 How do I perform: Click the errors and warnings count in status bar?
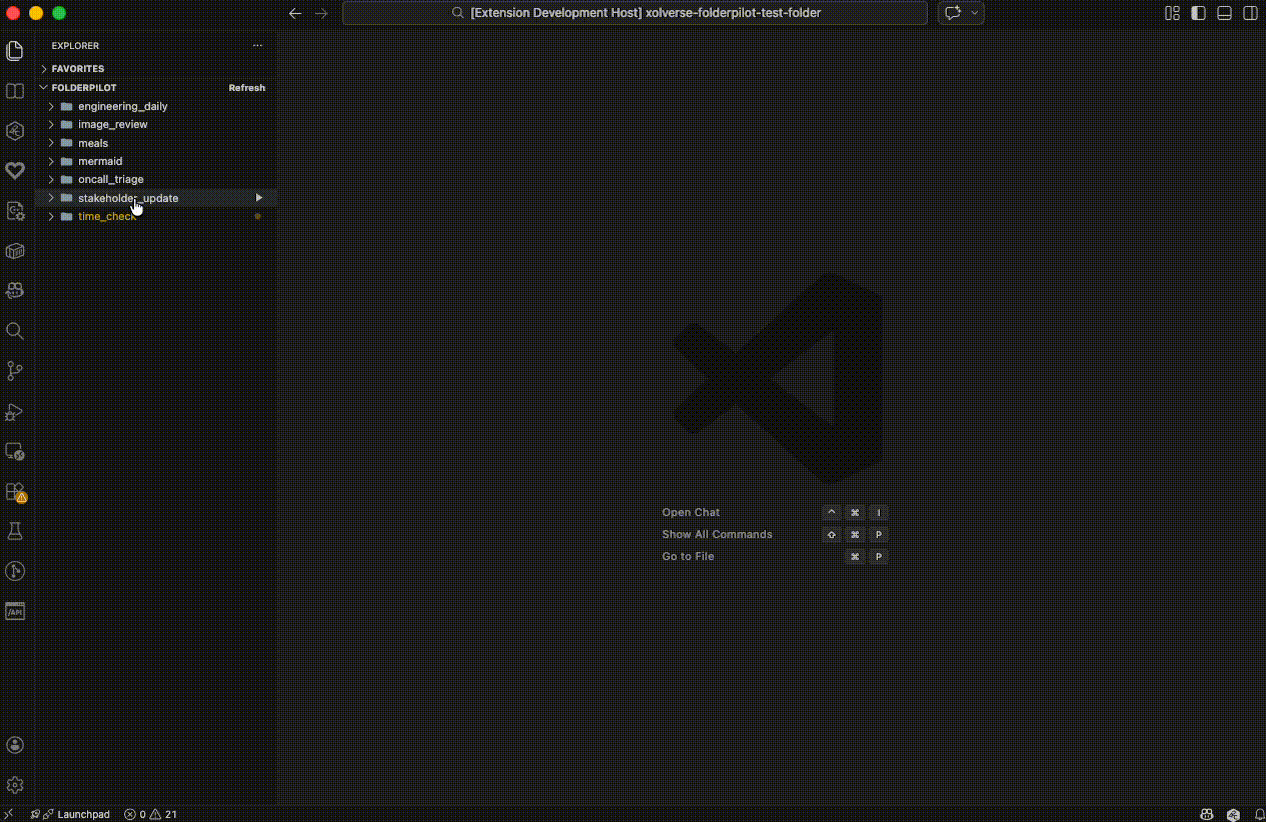coord(150,814)
